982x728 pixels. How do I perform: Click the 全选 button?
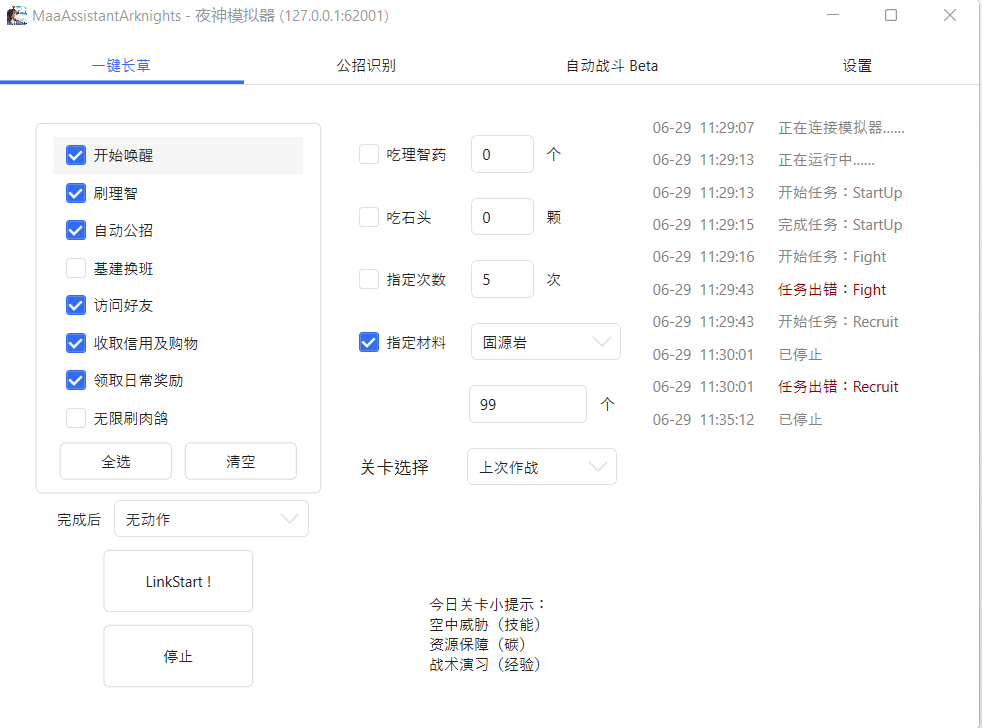pyautogui.click(x=116, y=461)
